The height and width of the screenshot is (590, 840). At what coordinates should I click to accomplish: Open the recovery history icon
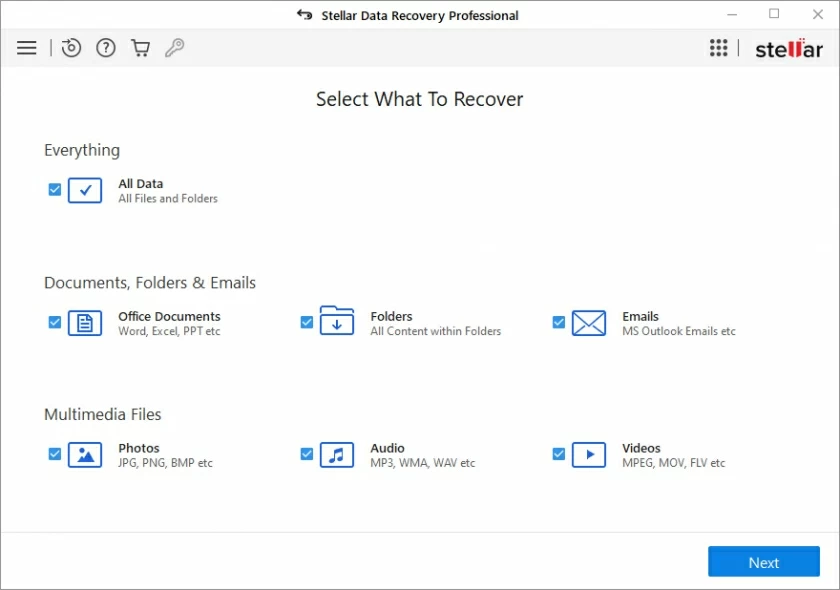(x=70, y=47)
